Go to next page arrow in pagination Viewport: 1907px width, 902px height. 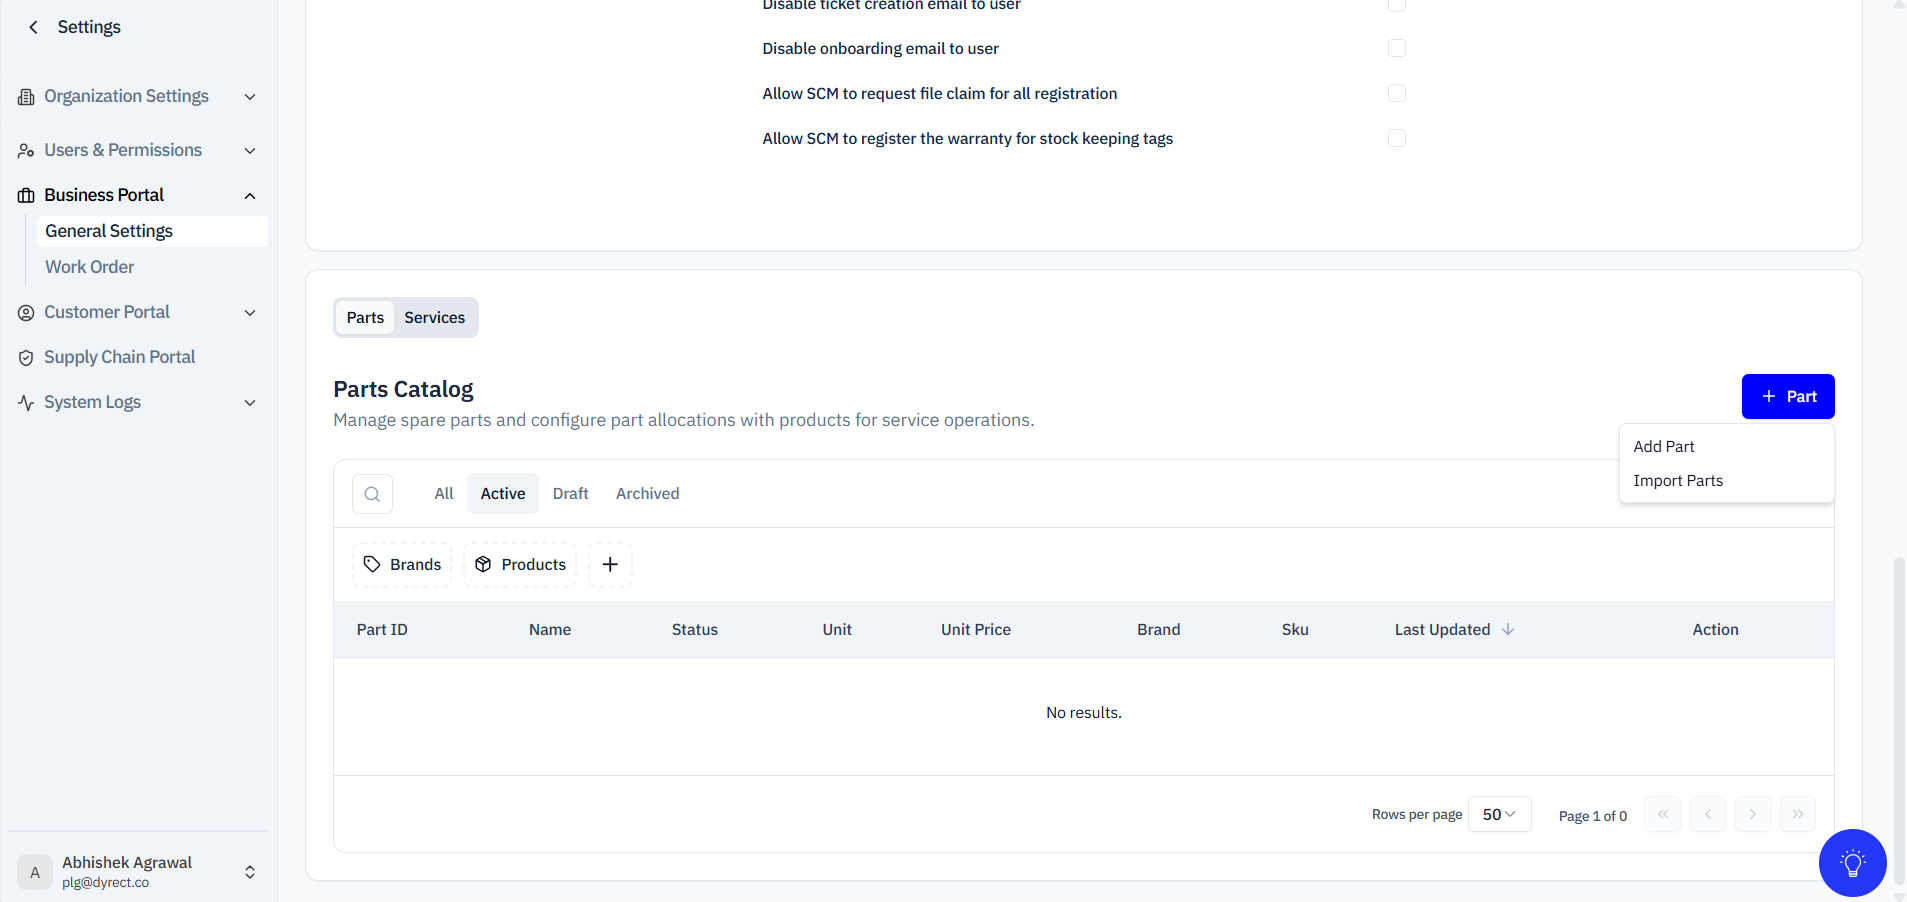pyautogui.click(x=1752, y=814)
